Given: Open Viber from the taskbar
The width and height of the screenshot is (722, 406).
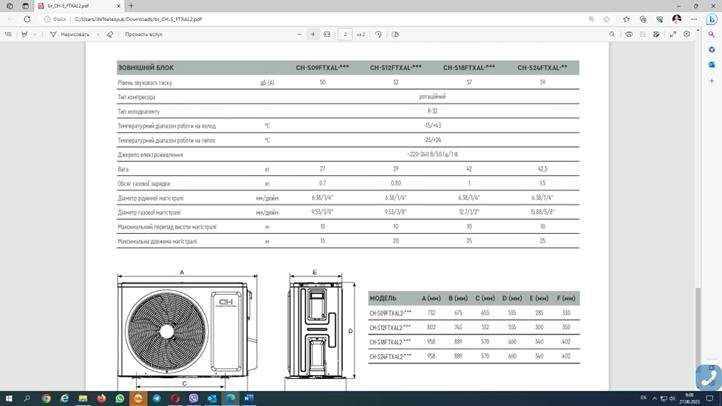Looking at the screenshot, I should click(x=193, y=399).
